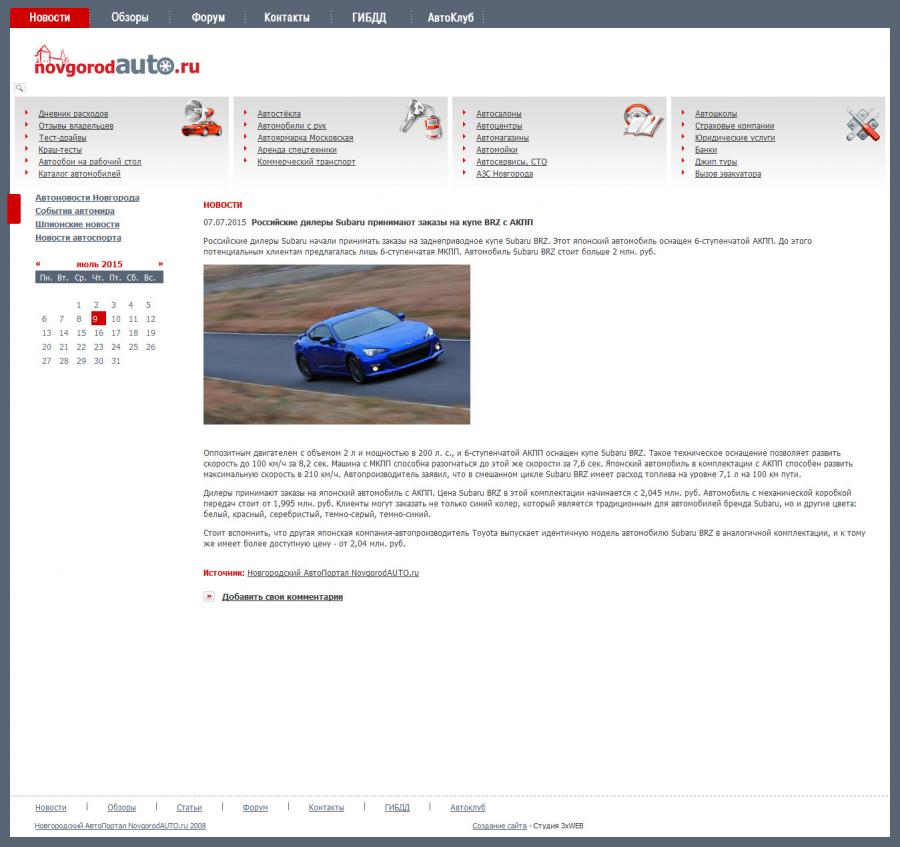
Task: Open the Тест-драйвы link
Action: tap(62, 138)
